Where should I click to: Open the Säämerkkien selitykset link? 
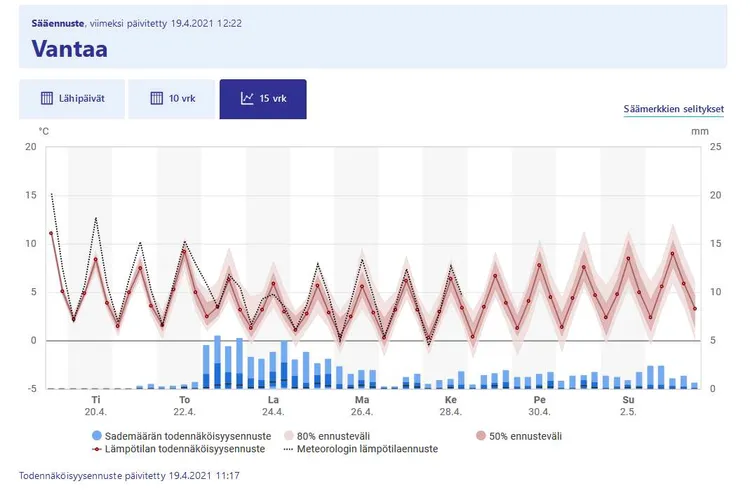(673, 109)
